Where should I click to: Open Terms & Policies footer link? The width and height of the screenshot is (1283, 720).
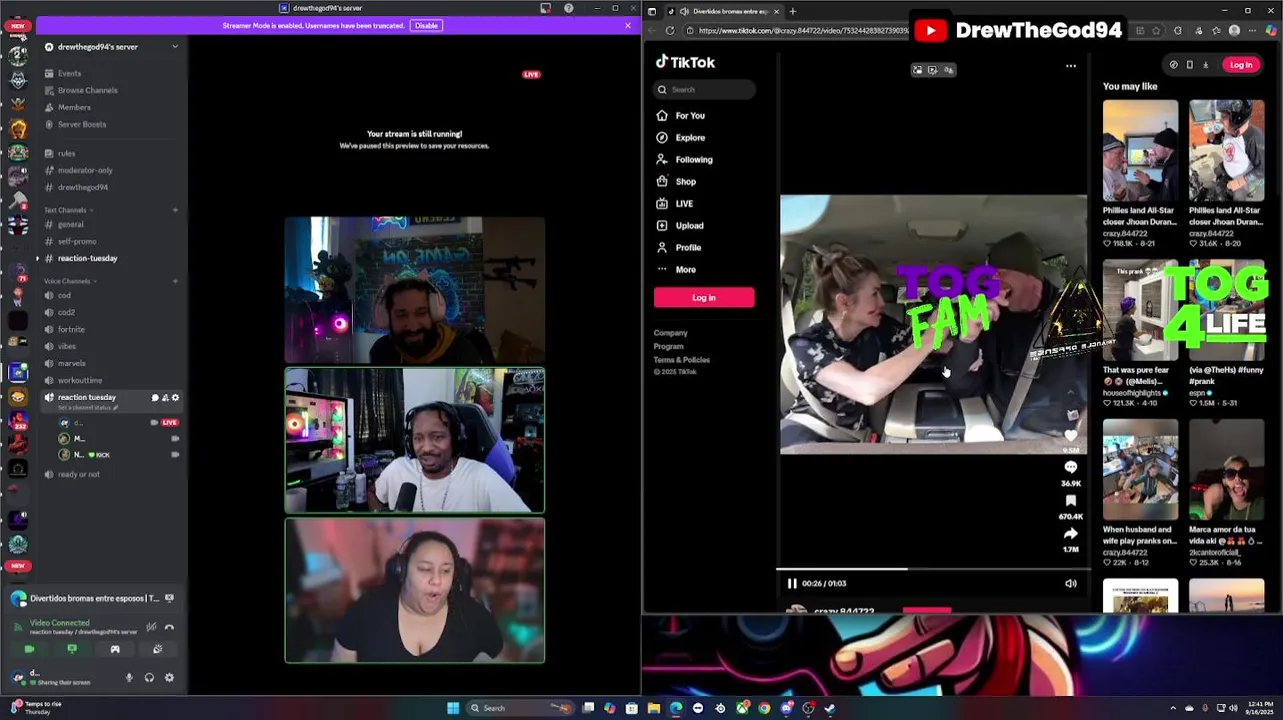(x=681, y=359)
